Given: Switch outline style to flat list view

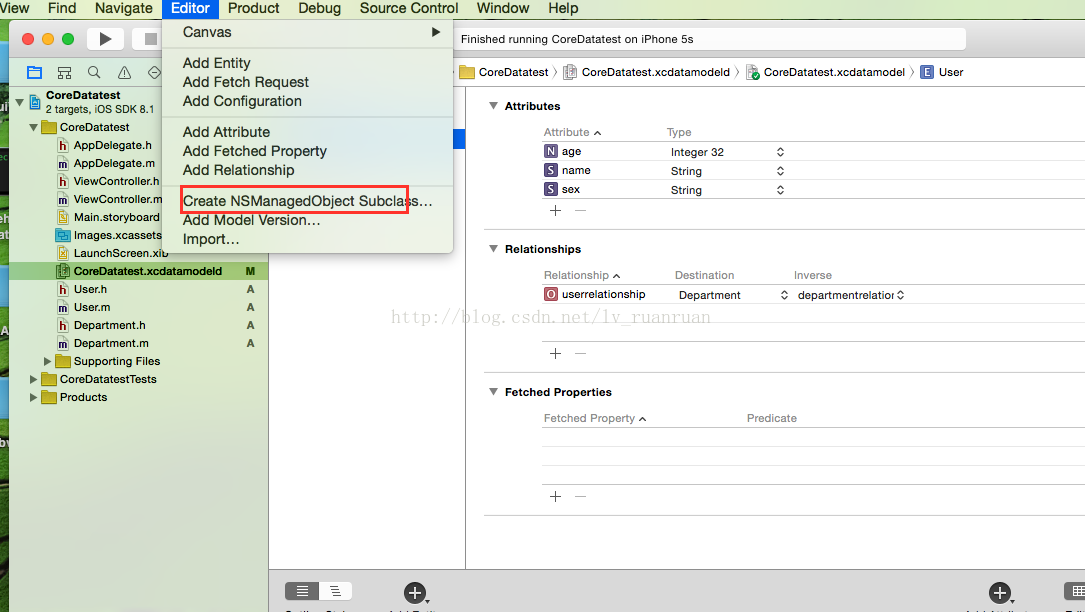Looking at the screenshot, I should tap(302, 591).
